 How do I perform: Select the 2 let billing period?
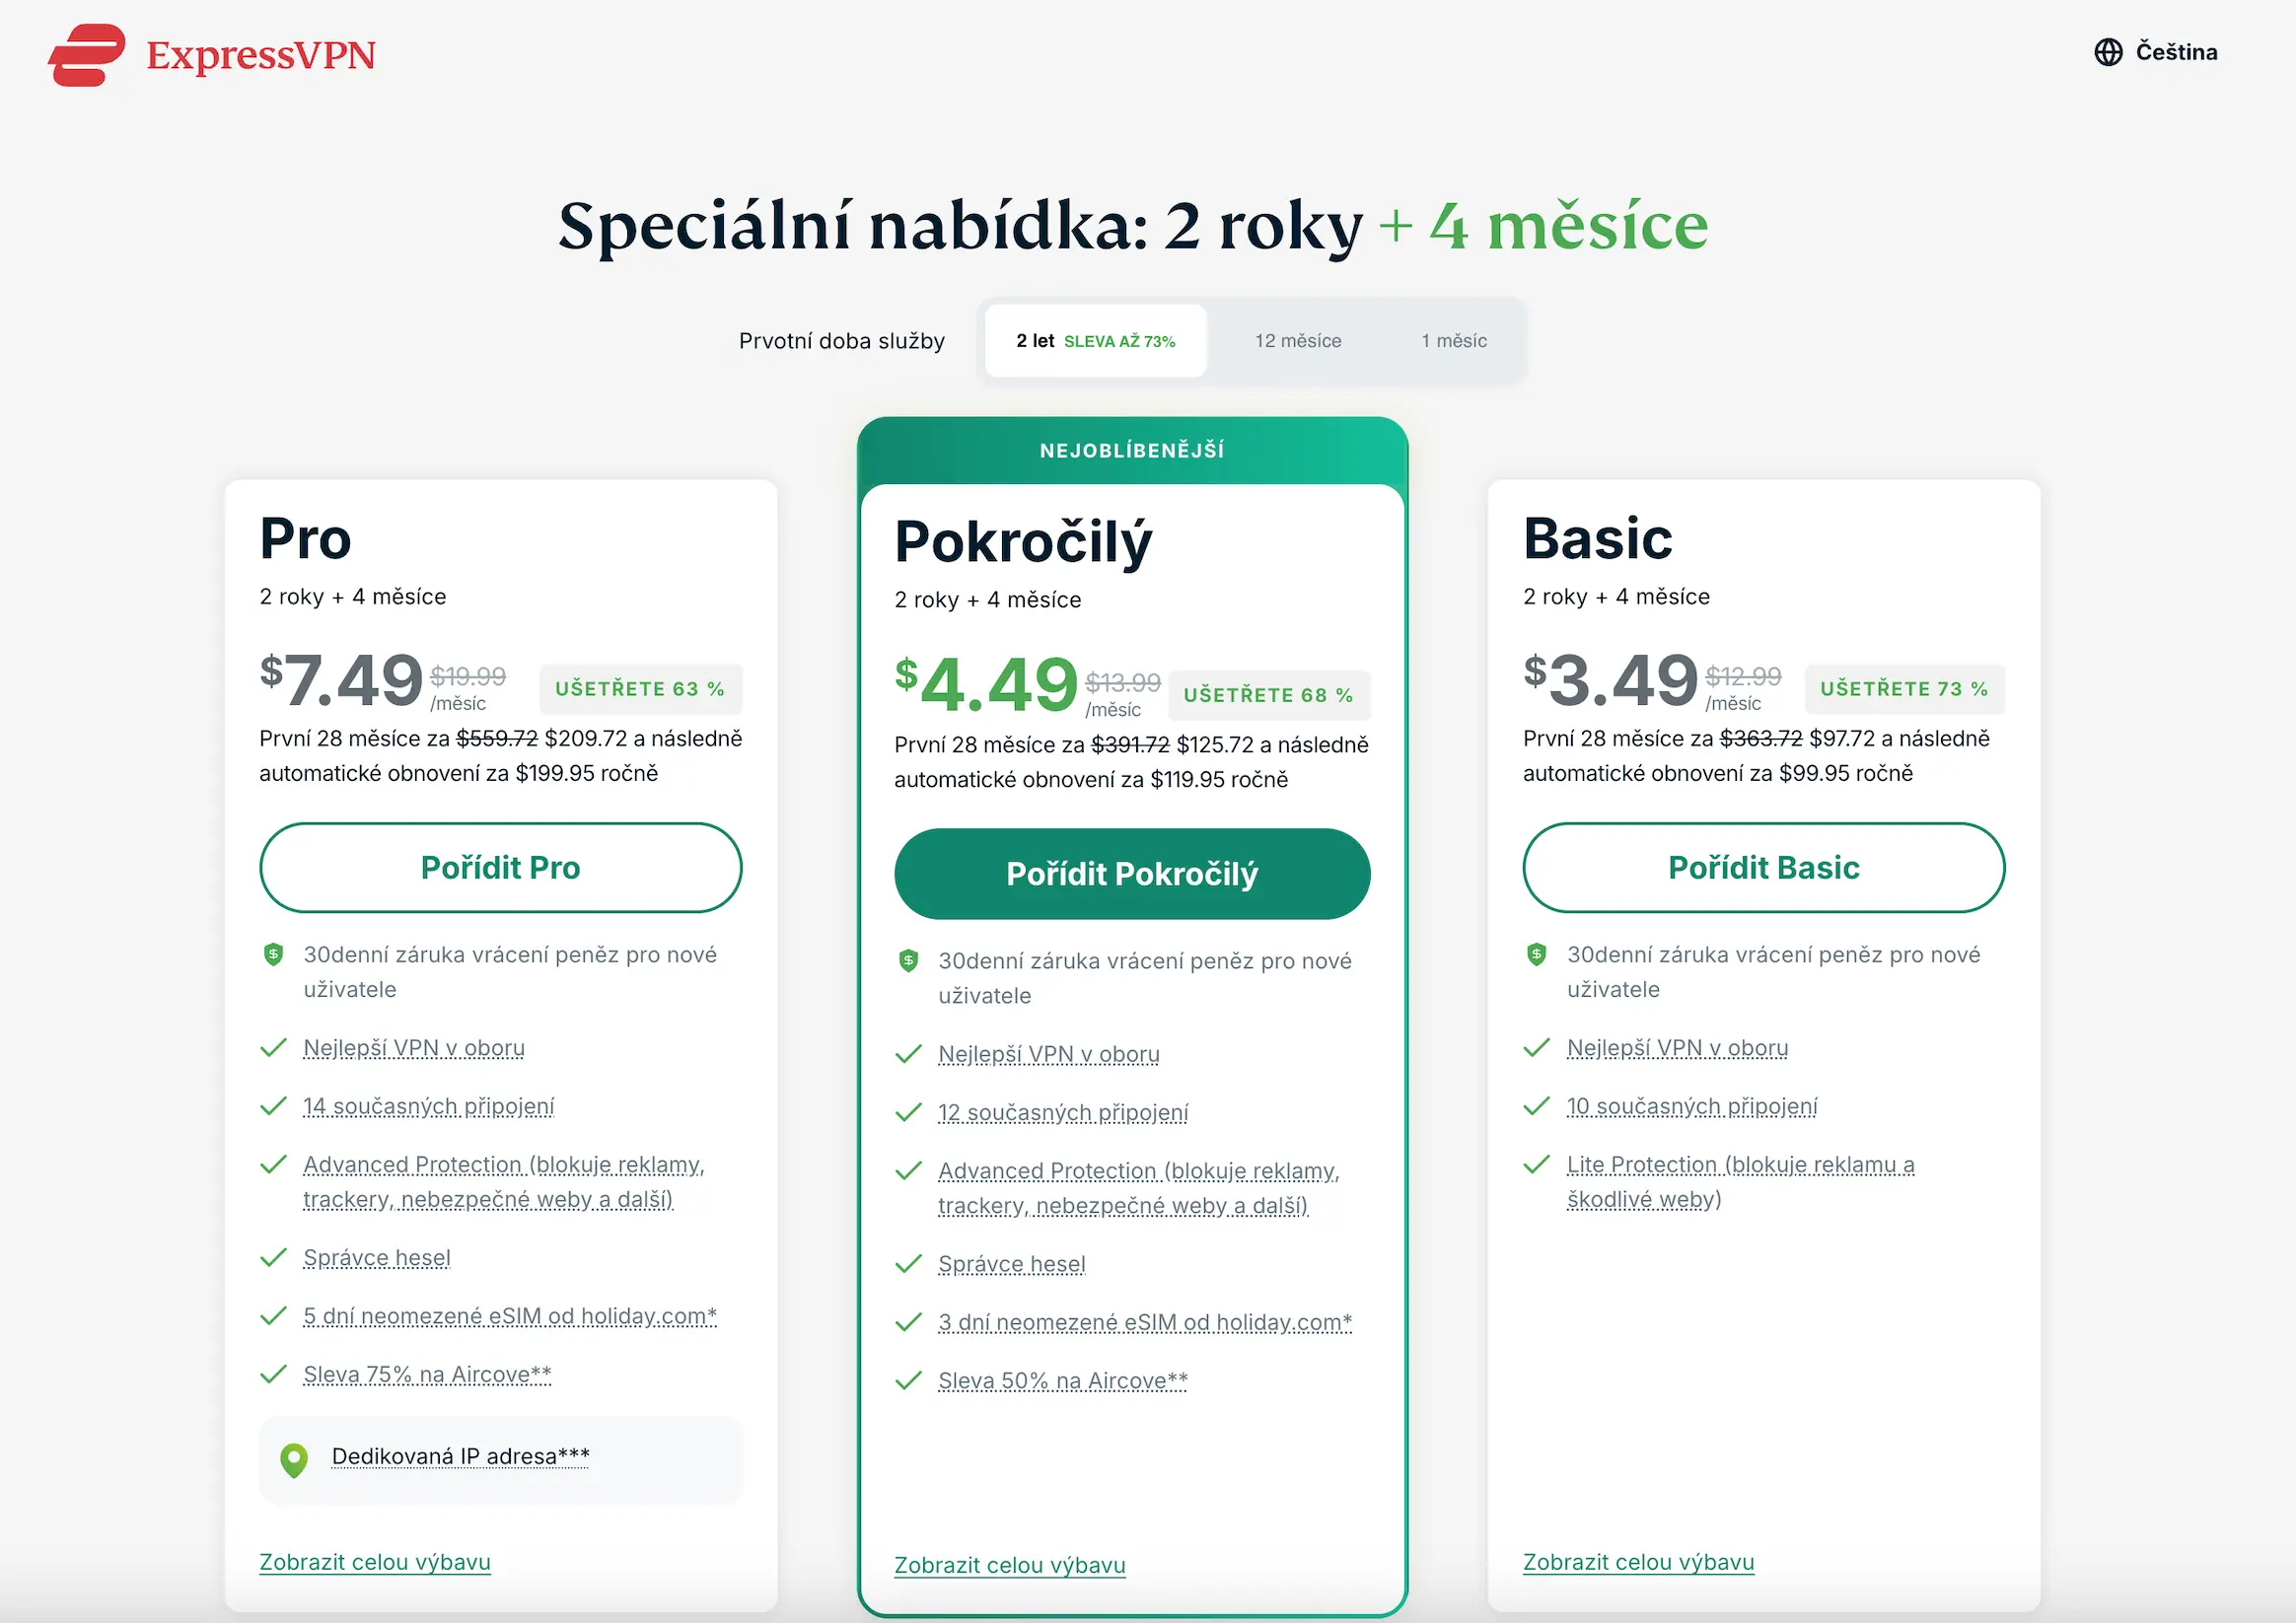click(x=1095, y=340)
